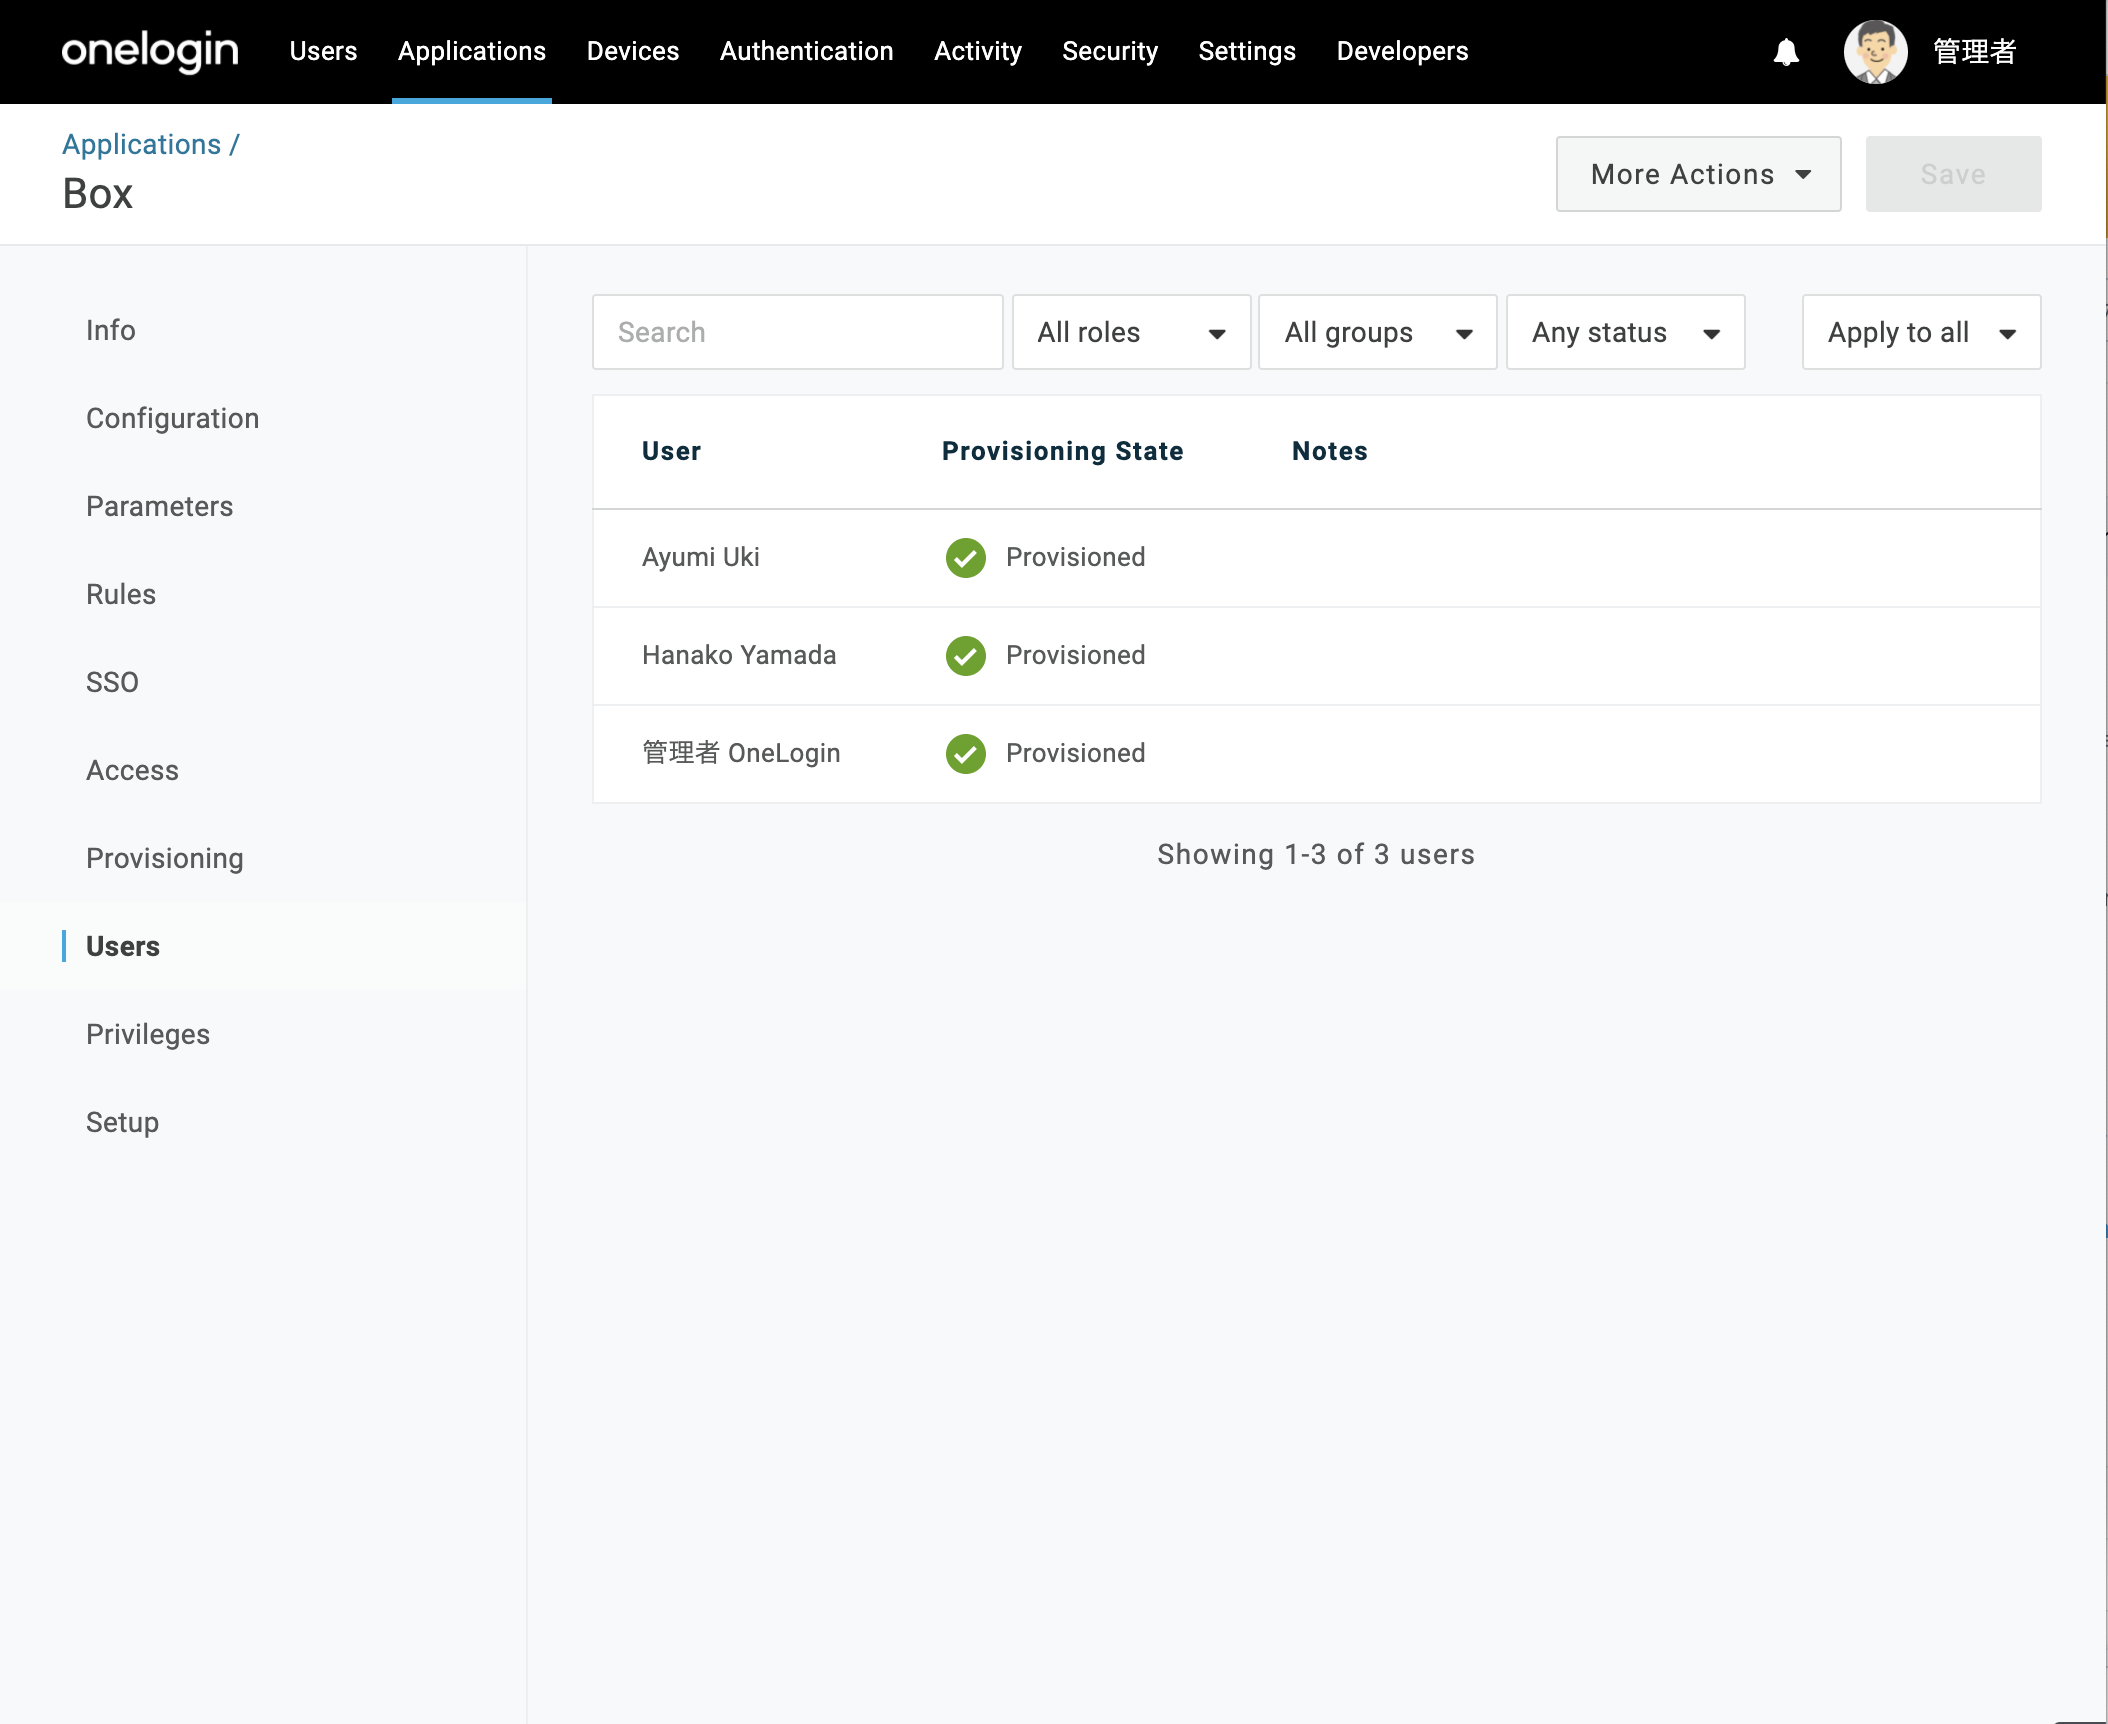Click 管理者 OneLogin's green provisioned checkmark
This screenshot has height=1724, width=2108.
point(966,753)
